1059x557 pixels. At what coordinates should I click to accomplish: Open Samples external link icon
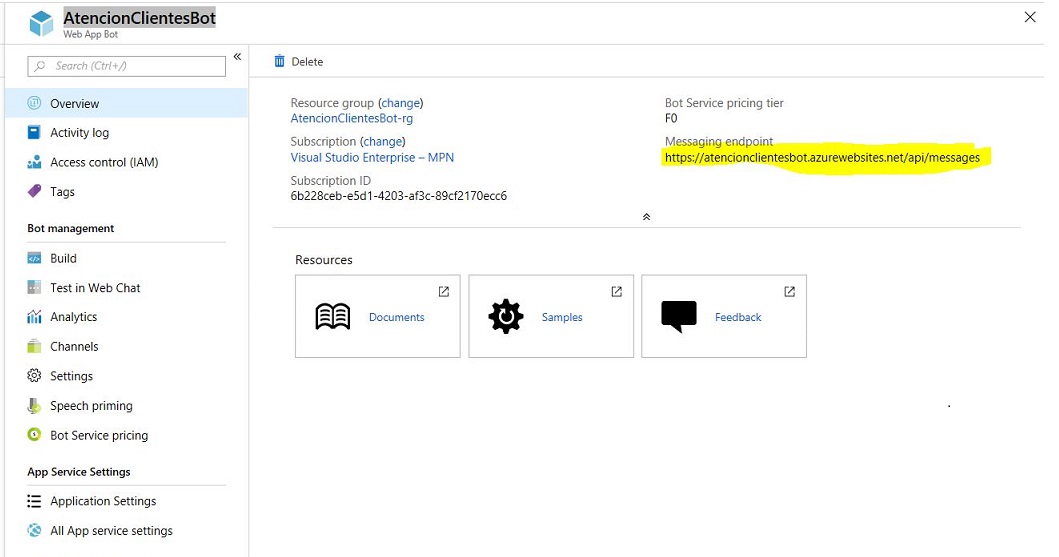[x=617, y=292]
